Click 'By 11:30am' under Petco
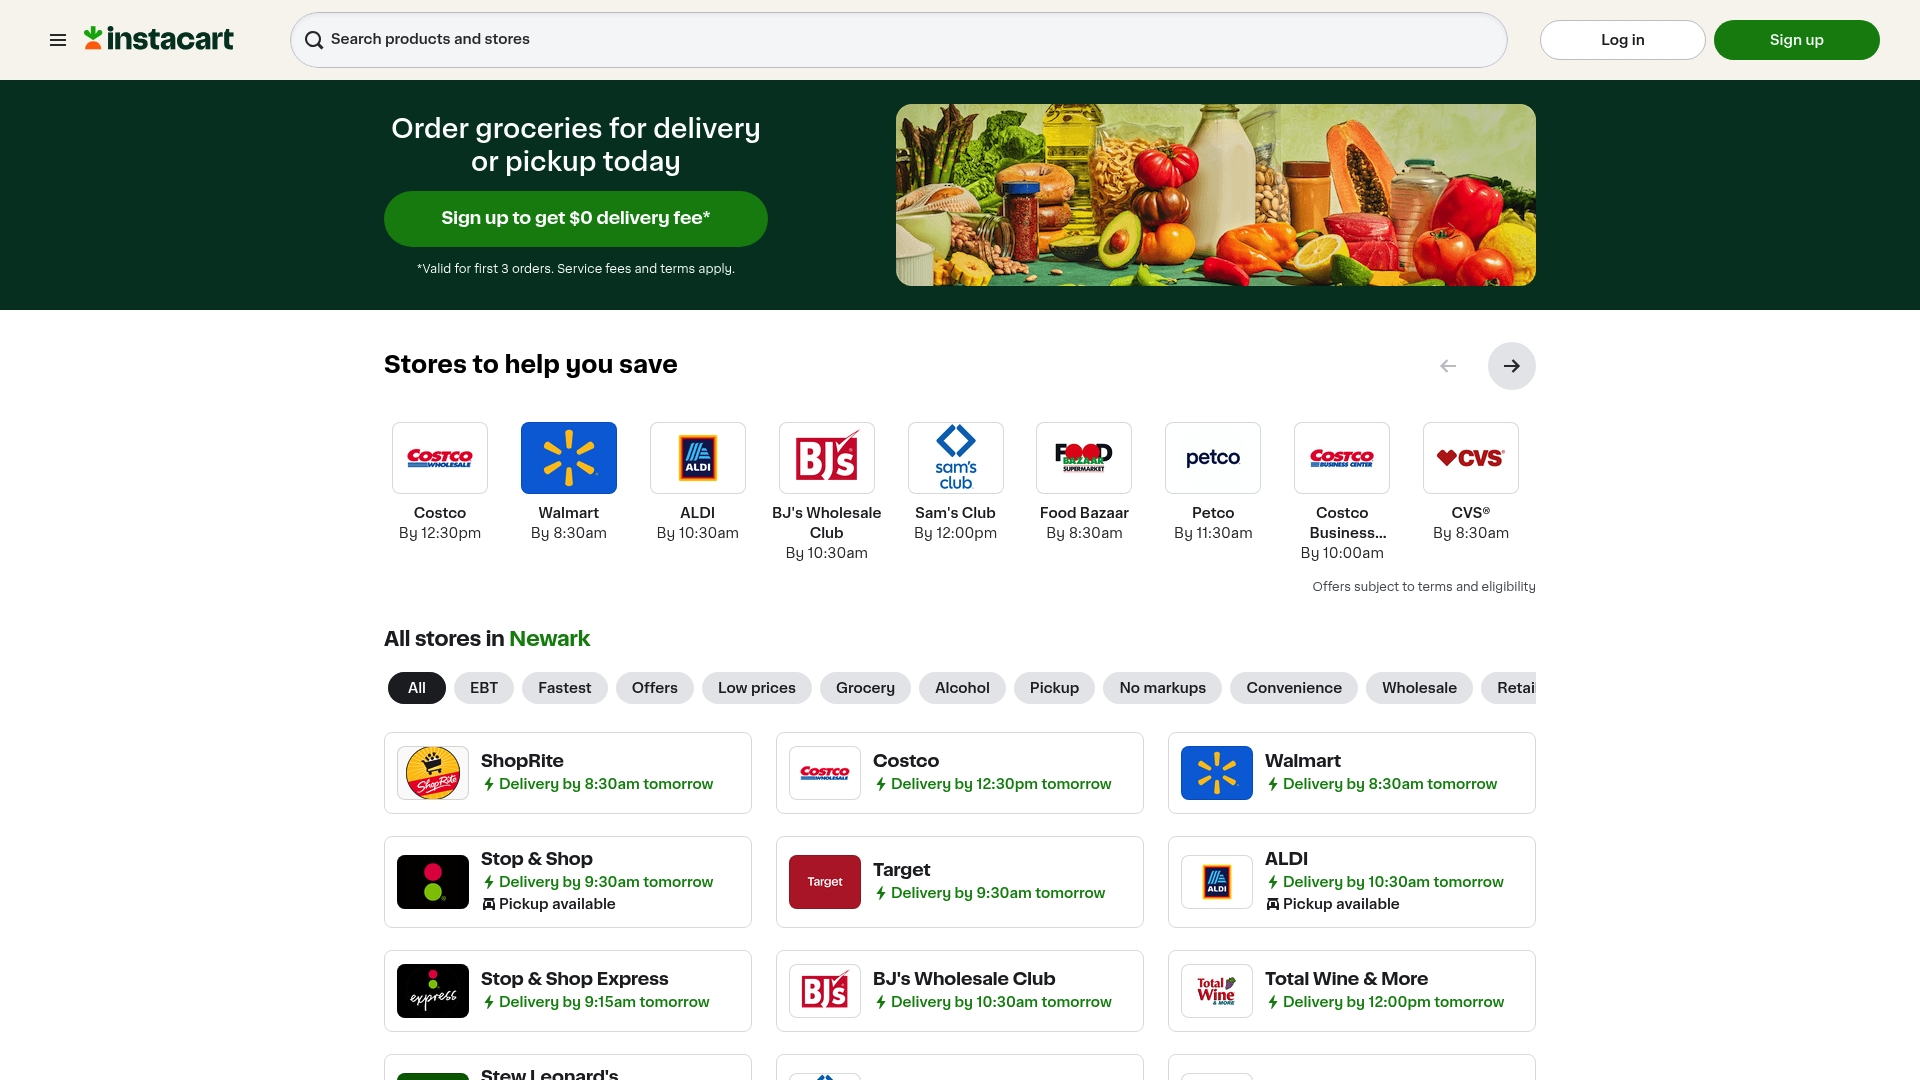Image resolution: width=1920 pixels, height=1080 pixels. click(x=1213, y=533)
